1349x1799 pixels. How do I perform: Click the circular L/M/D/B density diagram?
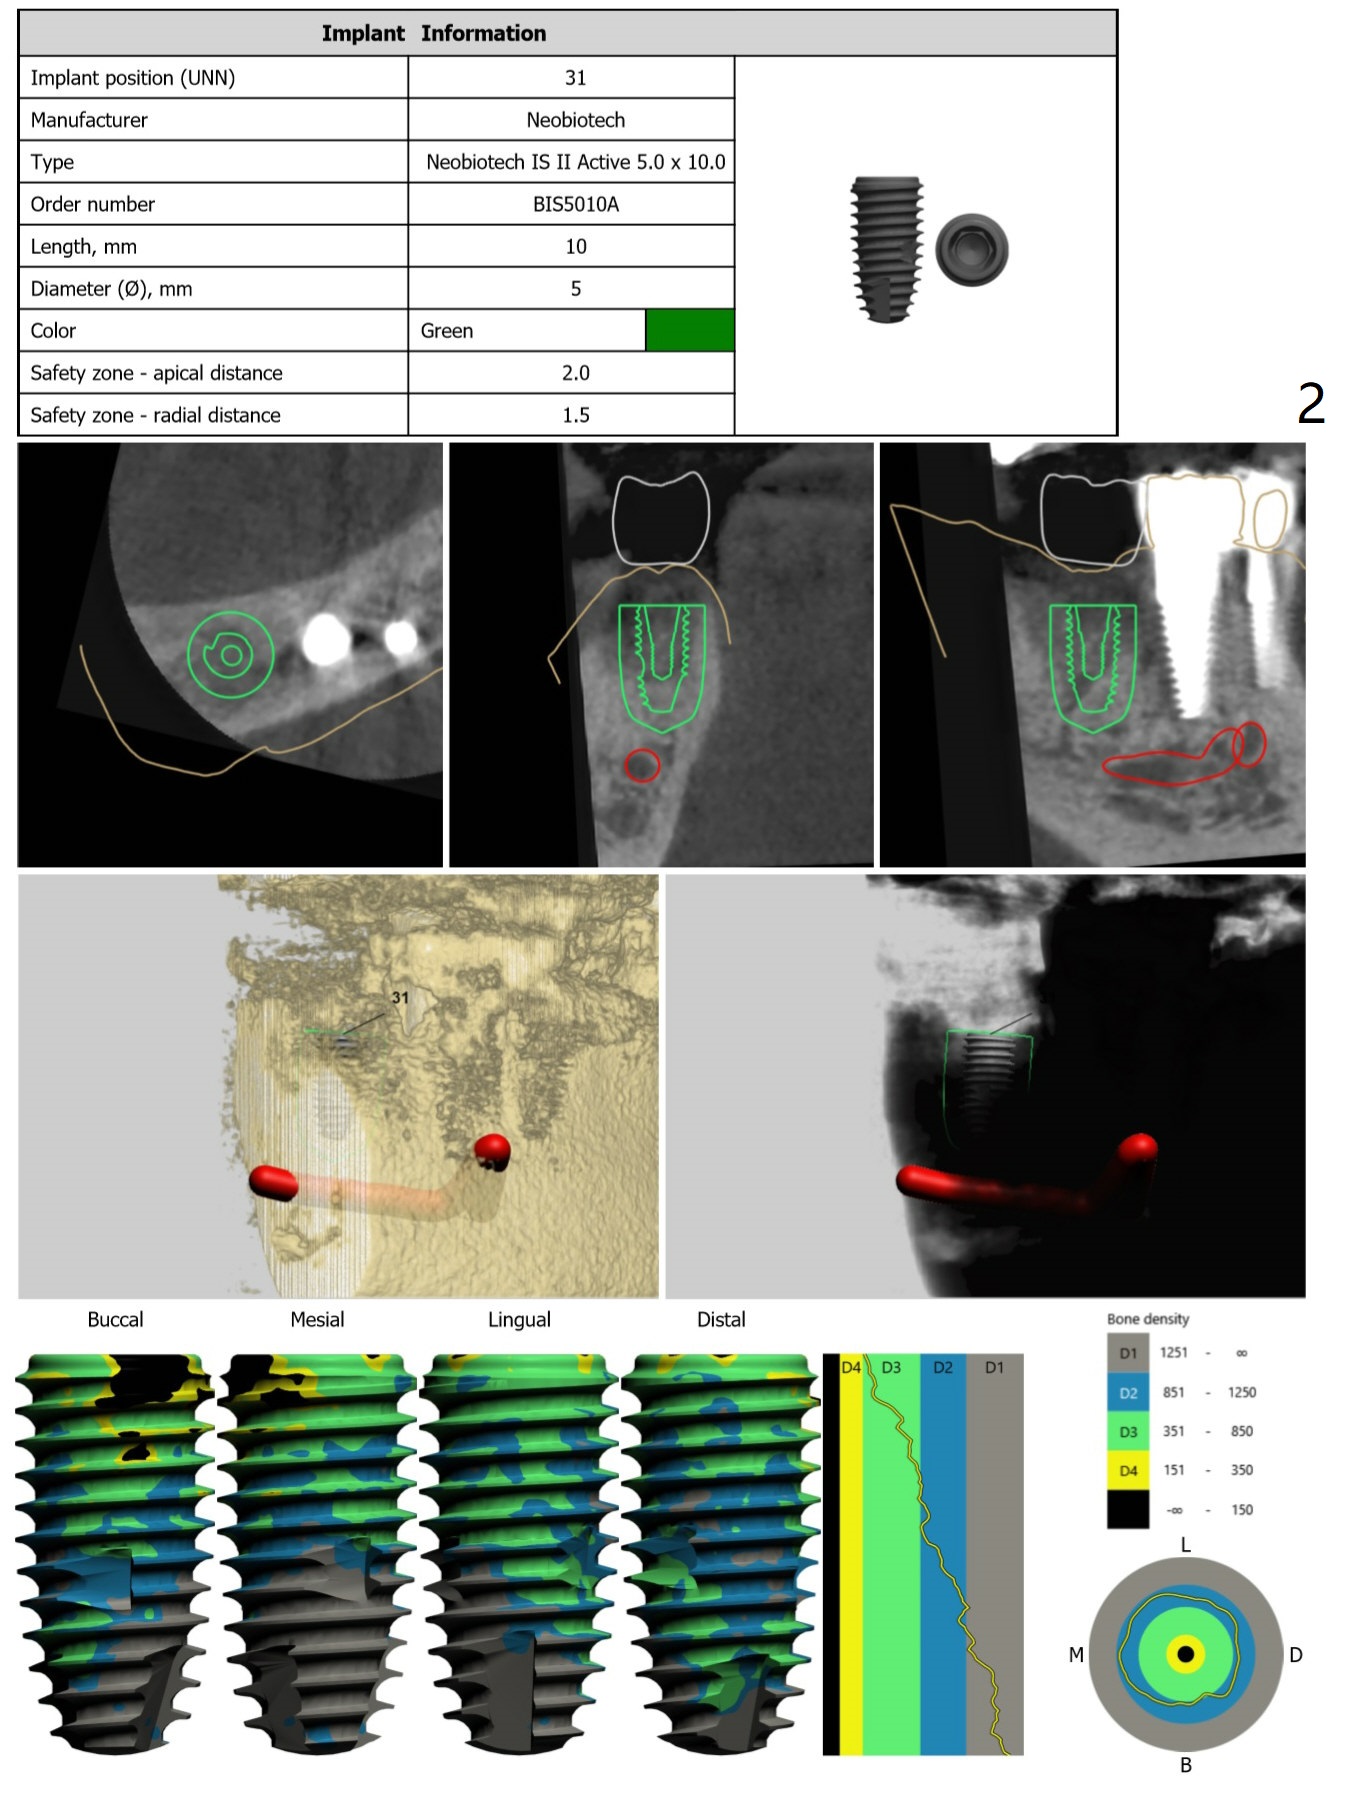tap(1185, 1654)
